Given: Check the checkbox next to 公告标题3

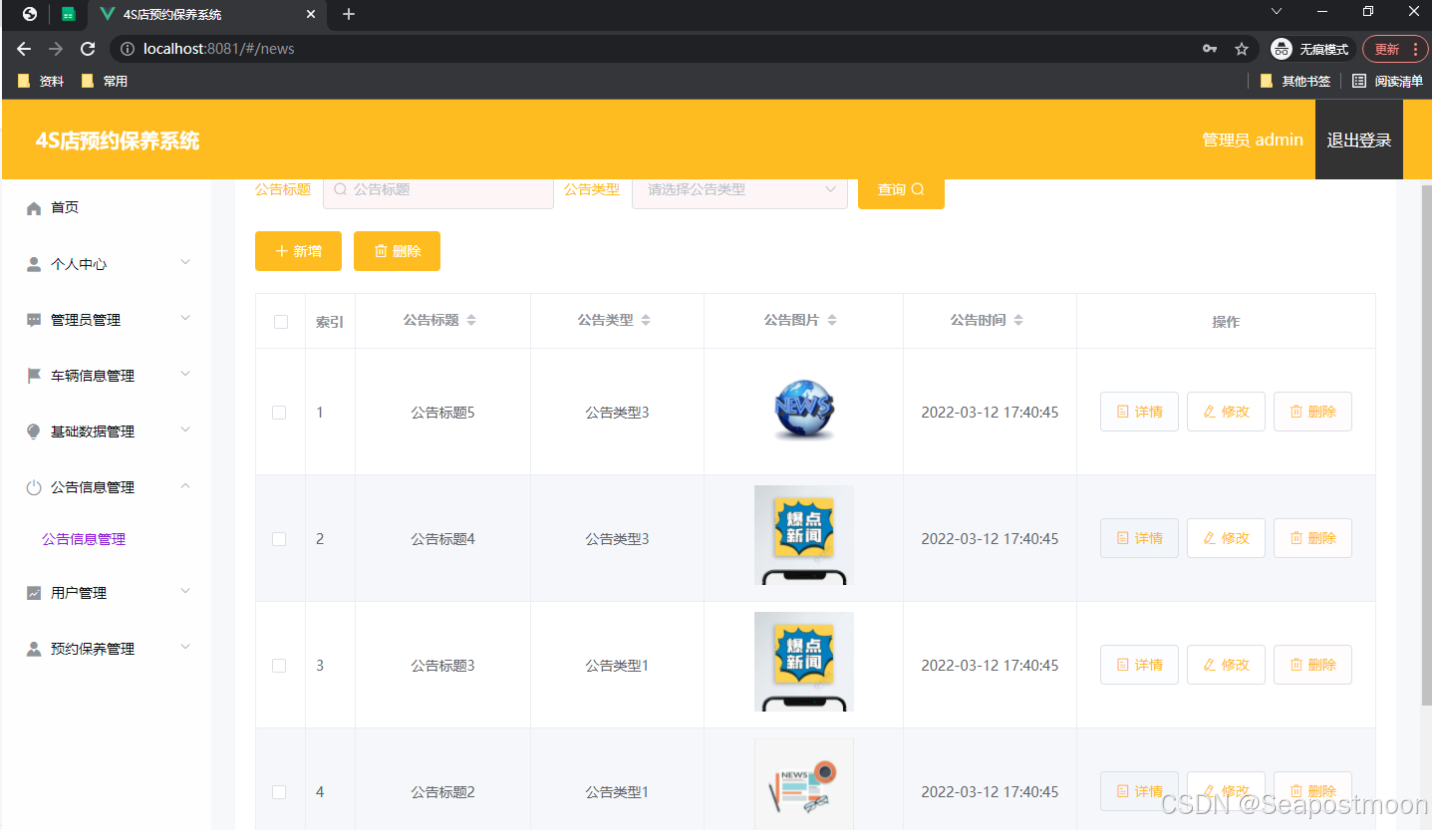Looking at the screenshot, I should pyautogui.click(x=279, y=664).
